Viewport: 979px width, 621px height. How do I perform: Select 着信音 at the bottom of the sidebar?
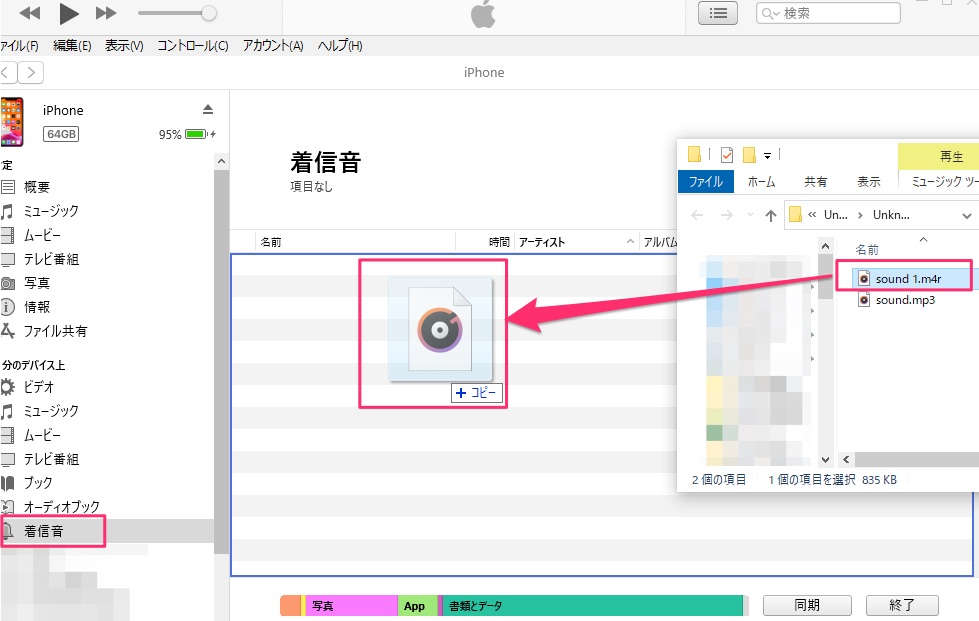[47, 531]
